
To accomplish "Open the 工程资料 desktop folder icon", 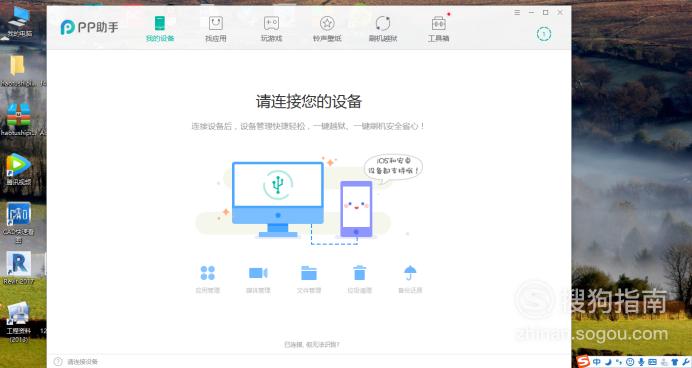I will coord(19,322).
